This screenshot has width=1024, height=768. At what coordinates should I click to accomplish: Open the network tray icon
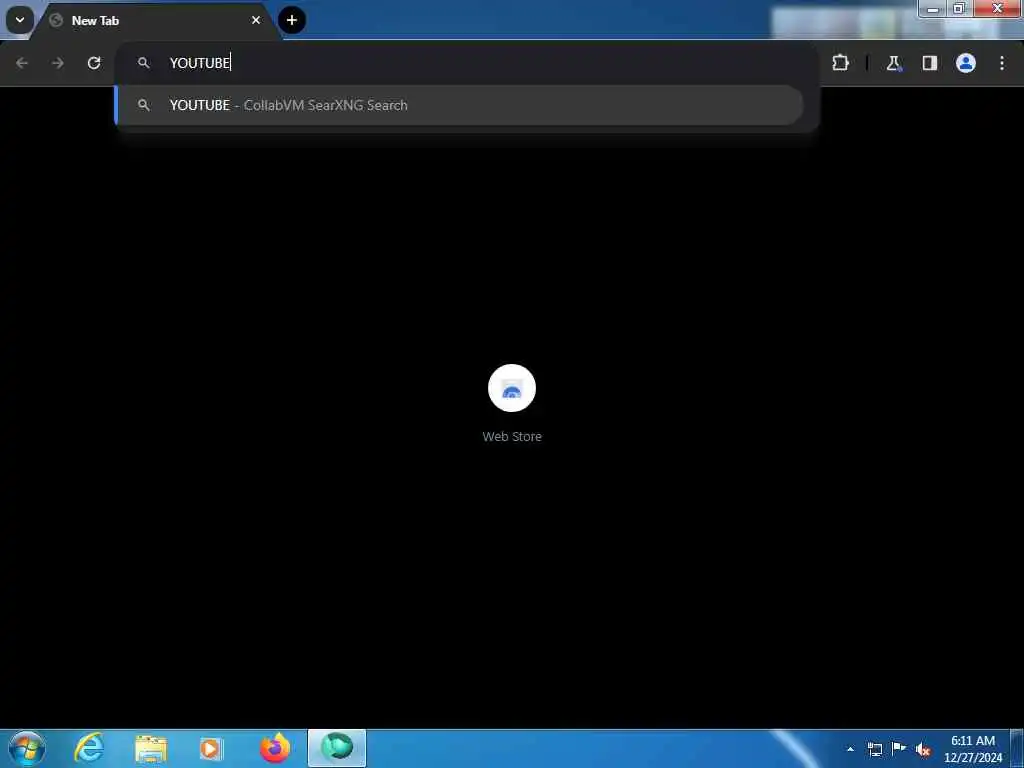(x=874, y=749)
